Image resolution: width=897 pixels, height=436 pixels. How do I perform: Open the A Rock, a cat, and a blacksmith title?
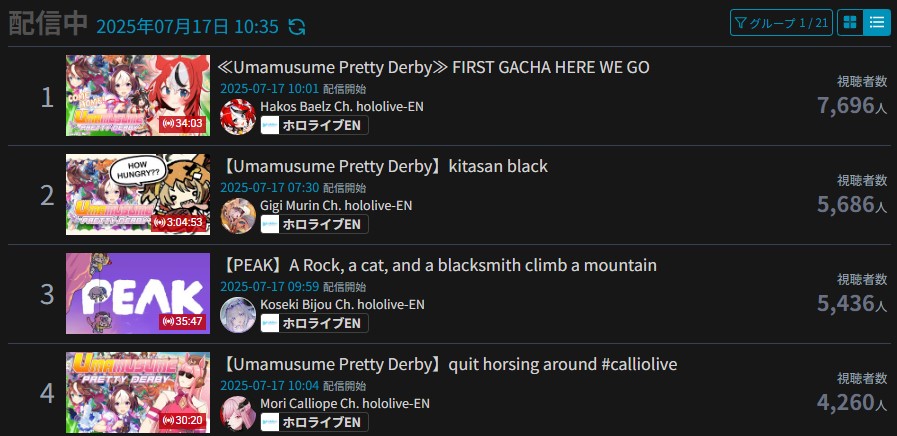click(x=438, y=265)
